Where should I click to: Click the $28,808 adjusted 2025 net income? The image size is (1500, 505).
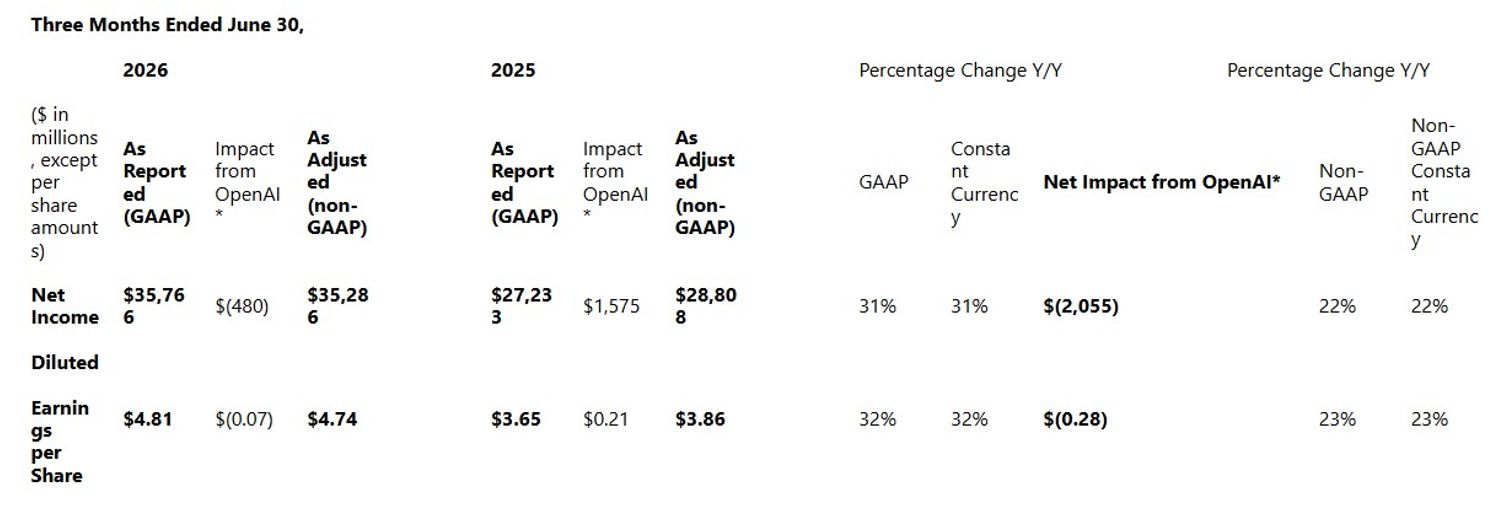pos(706,306)
